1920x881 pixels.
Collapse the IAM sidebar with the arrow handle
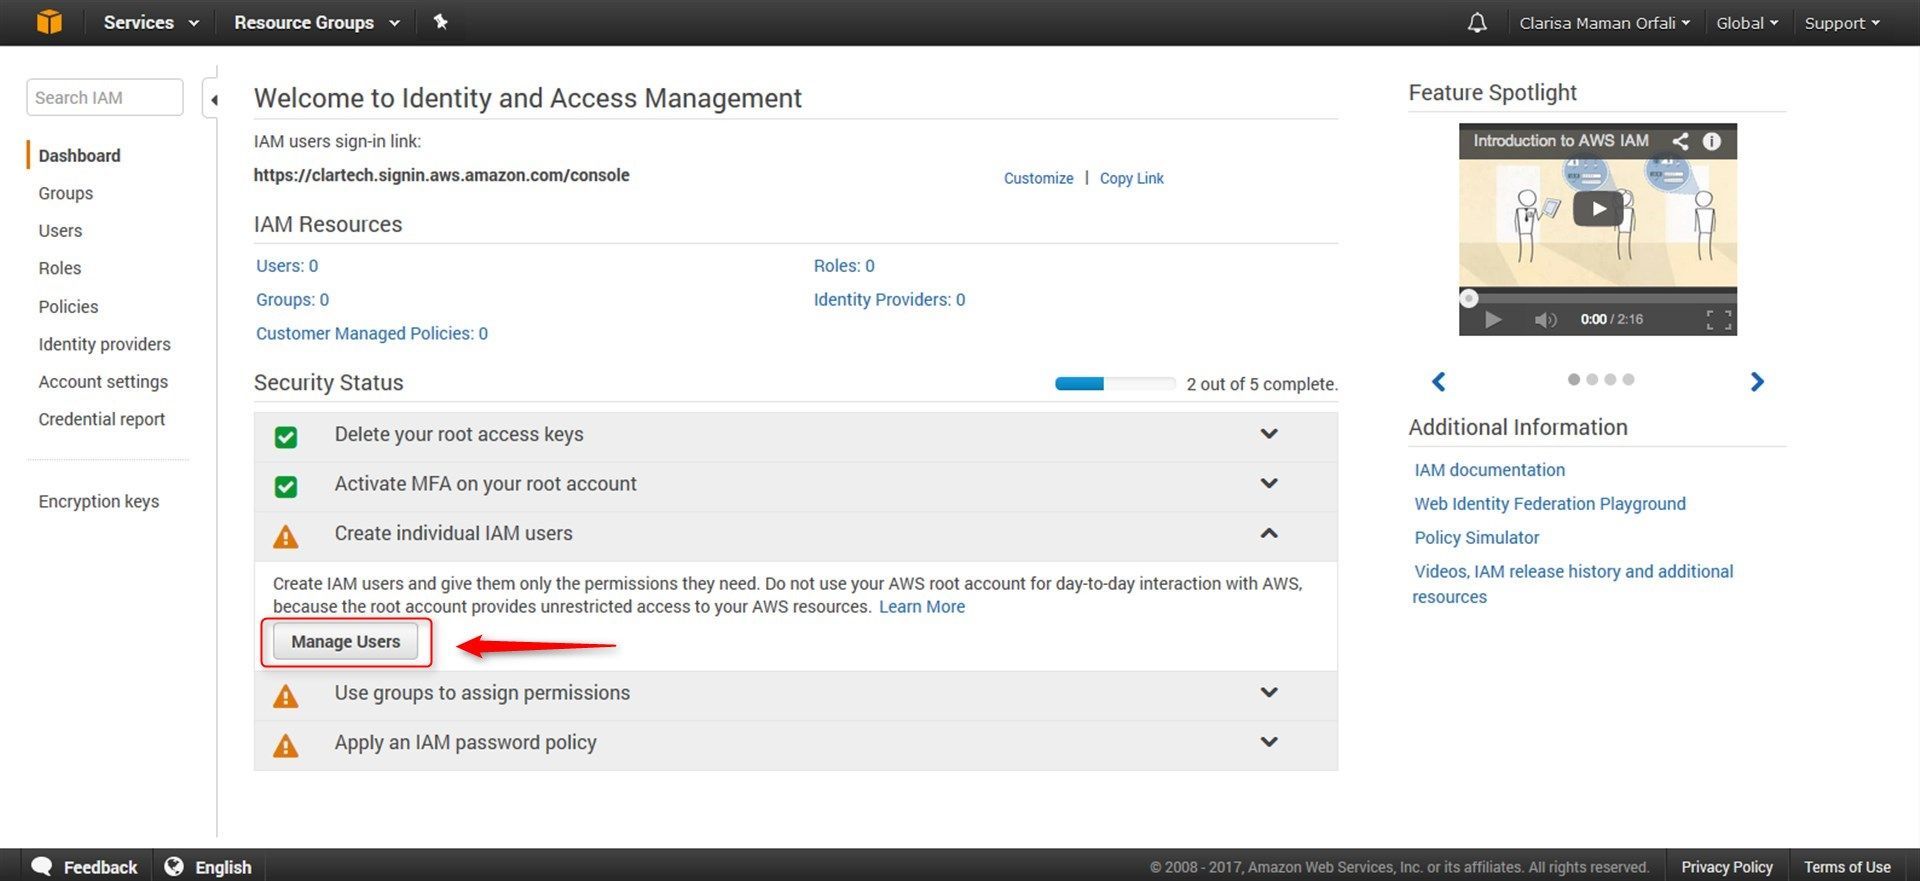click(x=213, y=99)
